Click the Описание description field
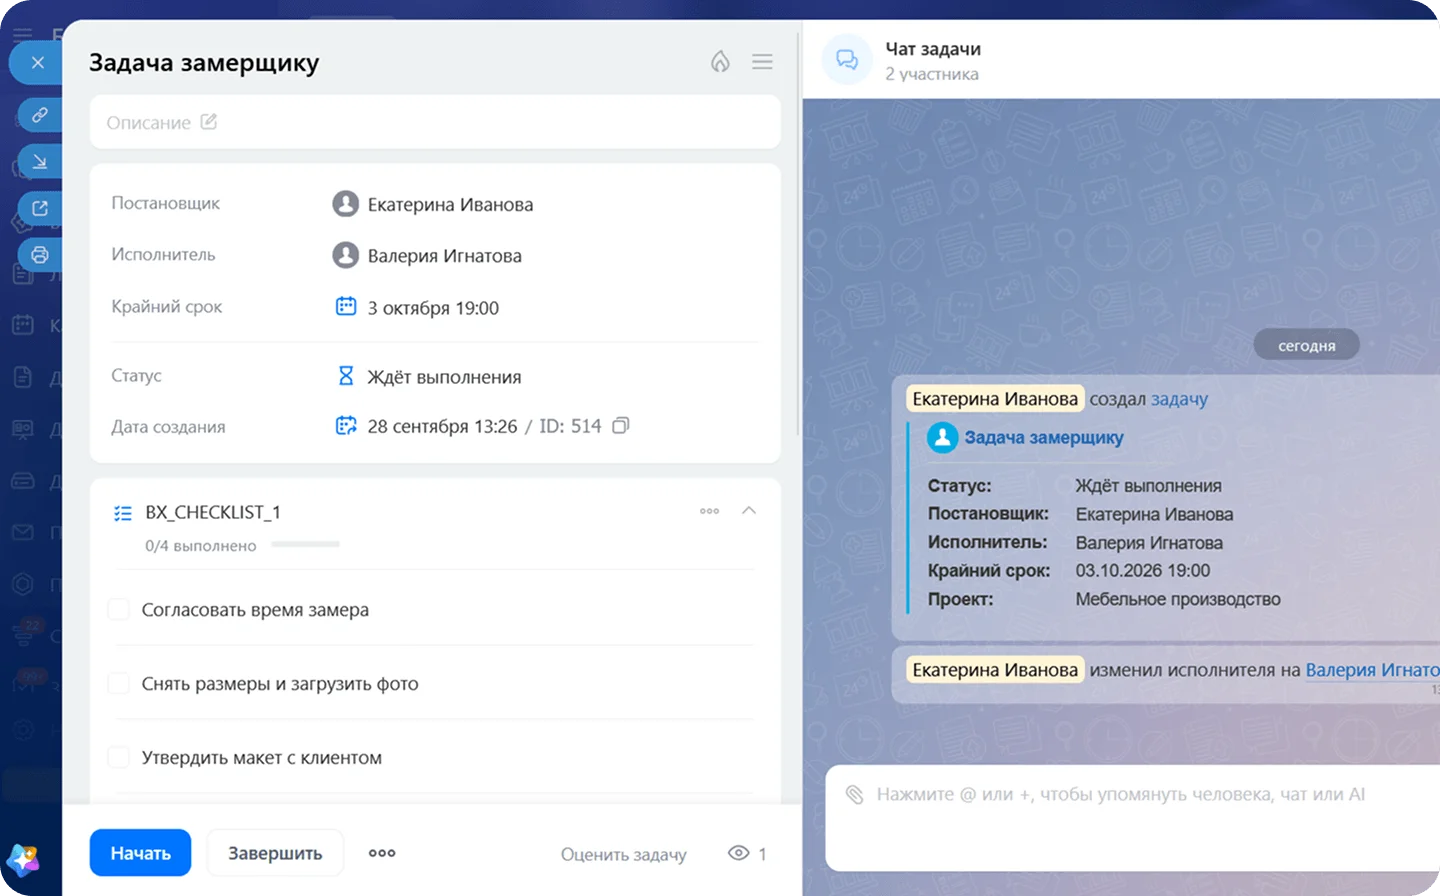The image size is (1440, 896). (435, 122)
